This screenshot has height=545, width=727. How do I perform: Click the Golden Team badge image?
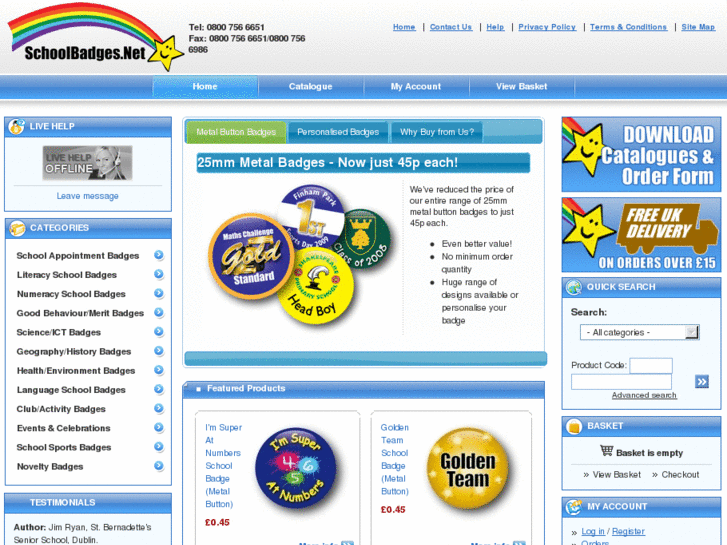467,468
